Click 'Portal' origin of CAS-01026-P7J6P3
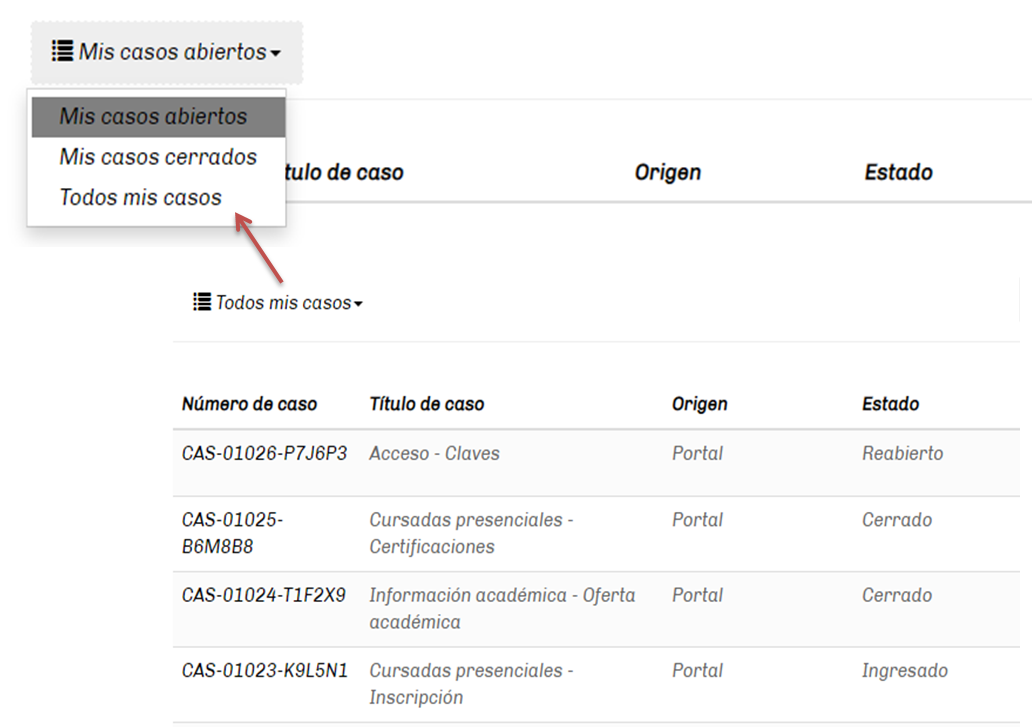 697,453
